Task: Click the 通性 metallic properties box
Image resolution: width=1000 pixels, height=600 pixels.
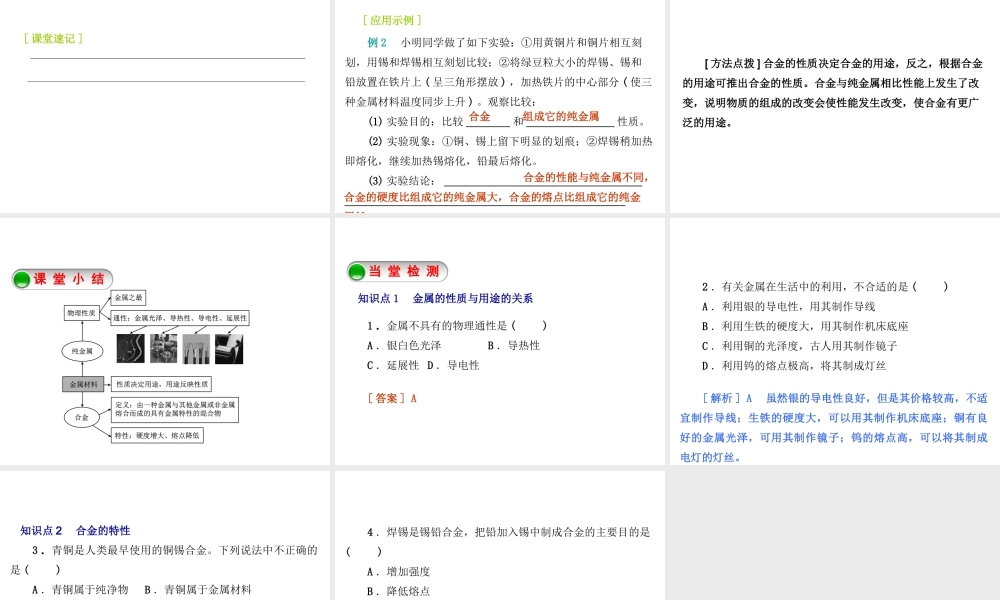Action: (x=180, y=318)
